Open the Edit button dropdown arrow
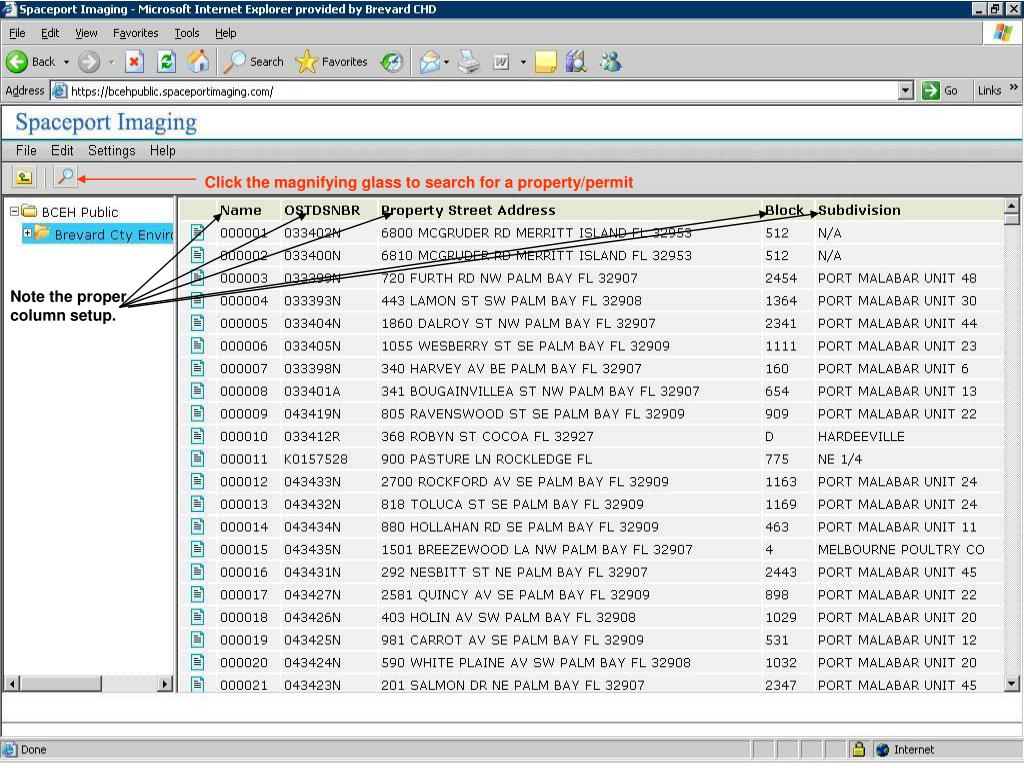1024x768 pixels. (523, 62)
